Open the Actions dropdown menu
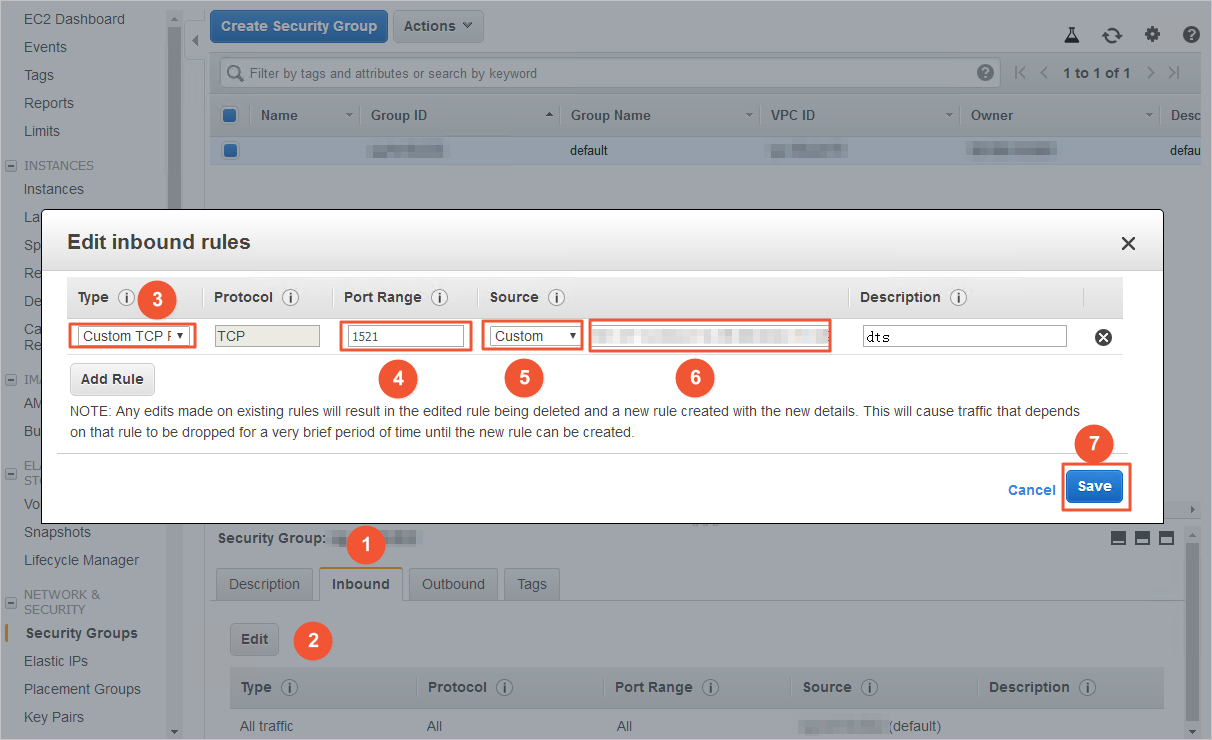The width and height of the screenshot is (1212, 740). tap(438, 26)
